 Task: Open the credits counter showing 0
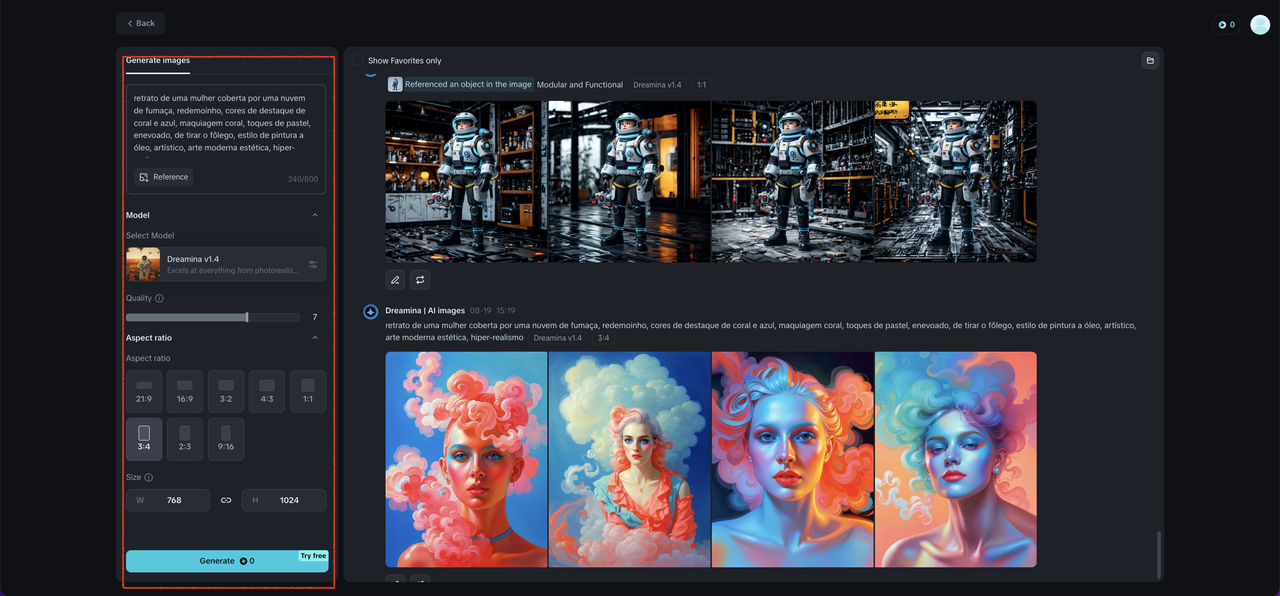tap(1226, 25)
